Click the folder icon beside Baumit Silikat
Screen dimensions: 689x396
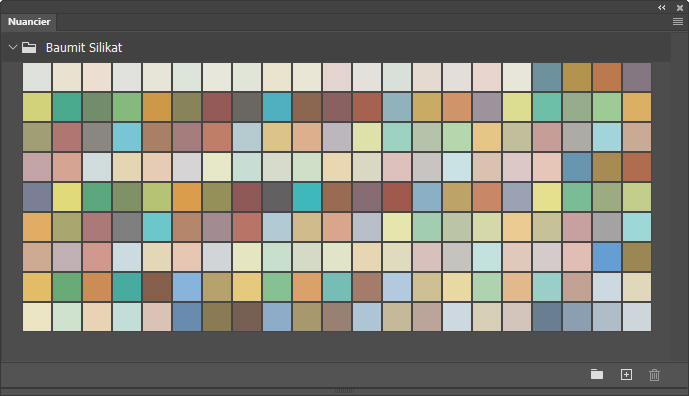click(x=29, y=47)
